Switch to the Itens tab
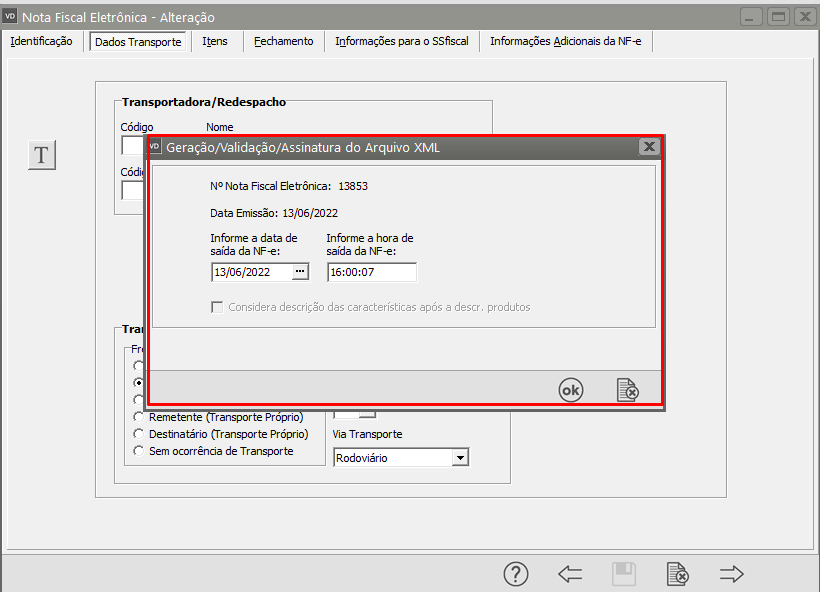Screen dimensions: 820x592 click(x=214, y=41)
